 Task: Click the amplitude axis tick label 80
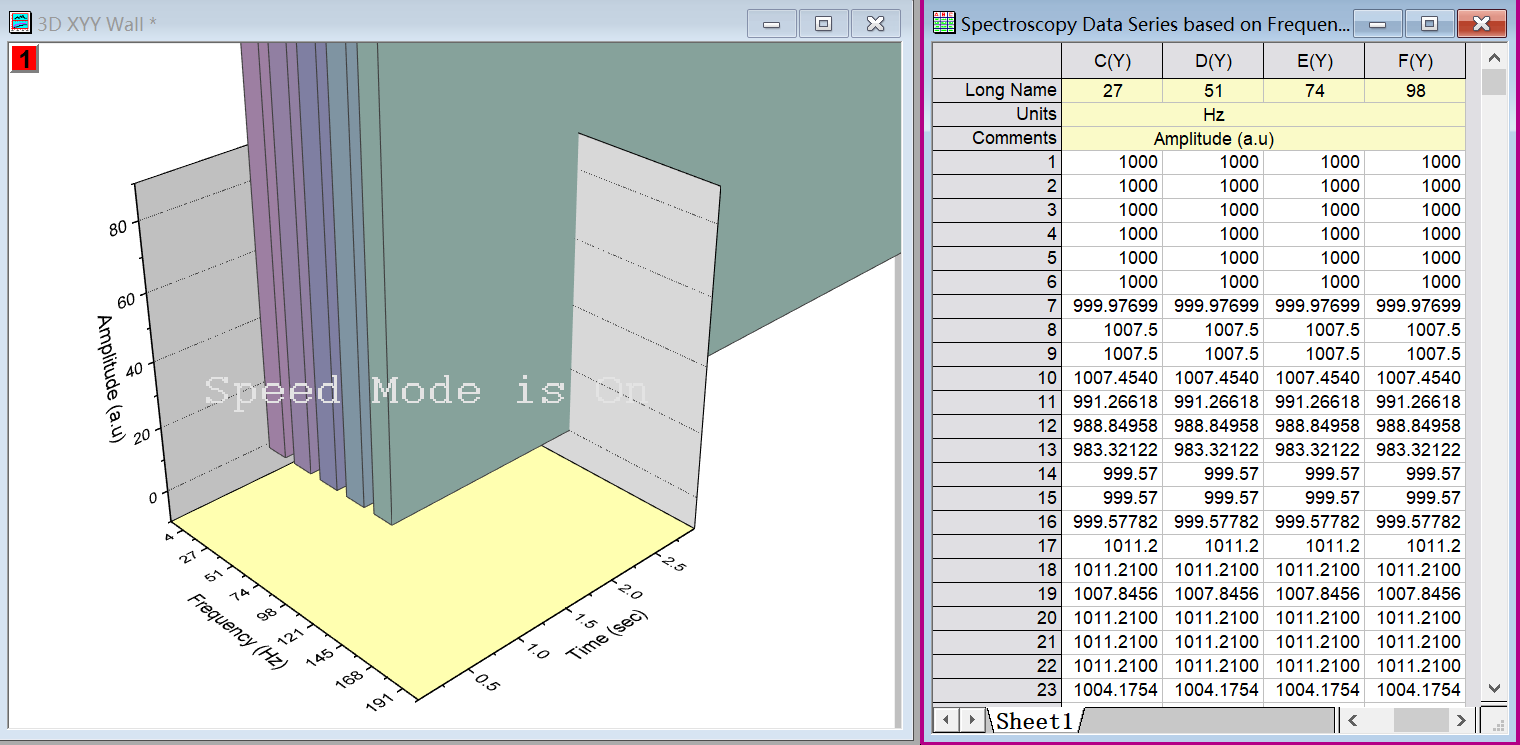118,228
